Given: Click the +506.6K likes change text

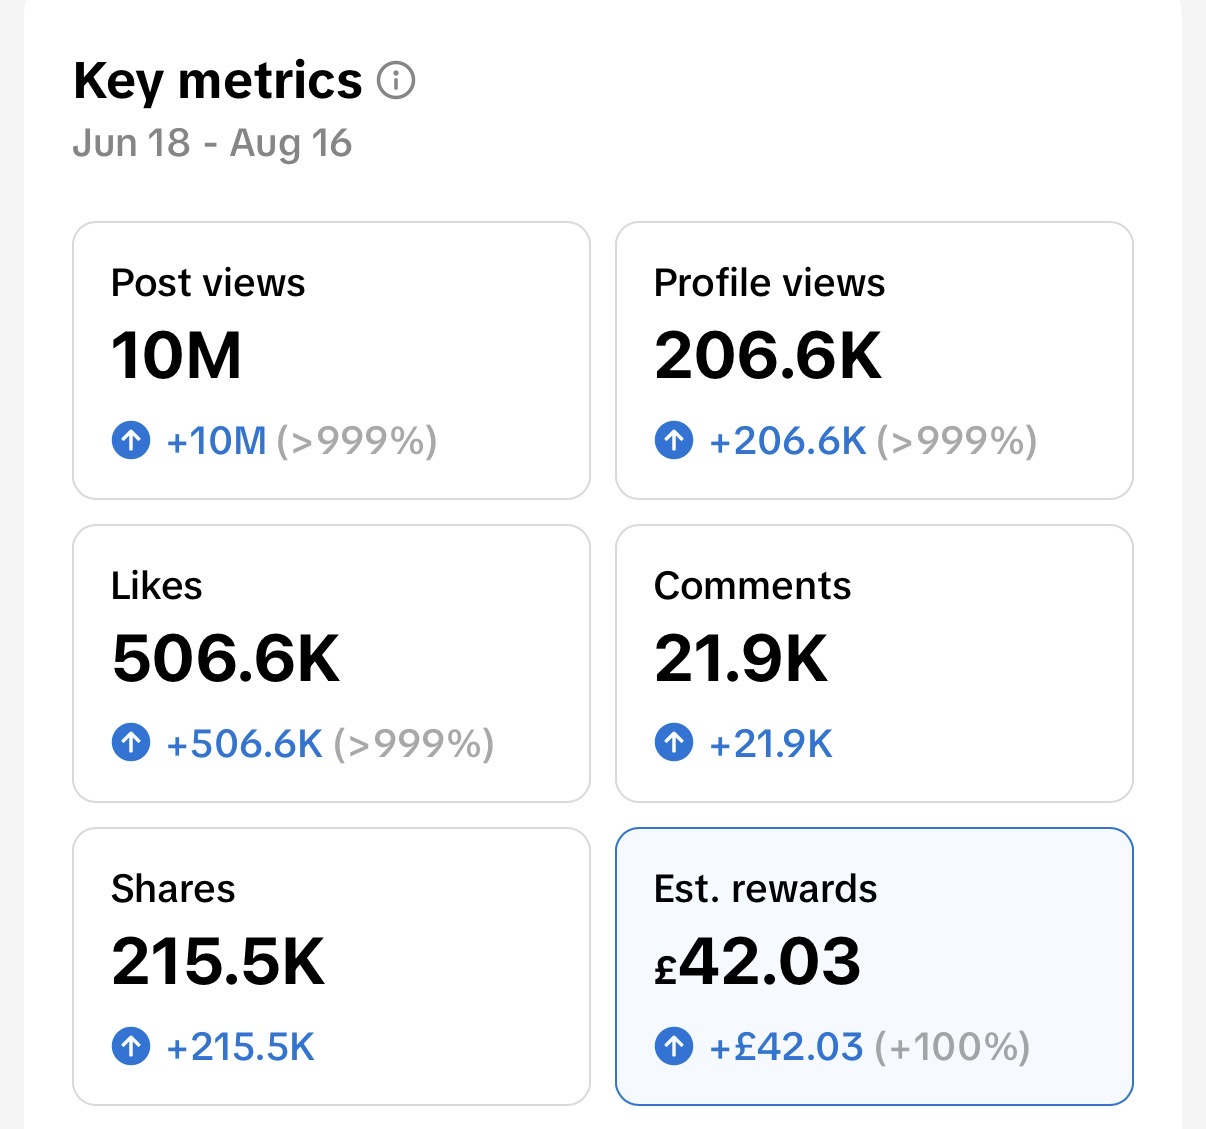Looking at the screenshot, I should coord(244,744).
